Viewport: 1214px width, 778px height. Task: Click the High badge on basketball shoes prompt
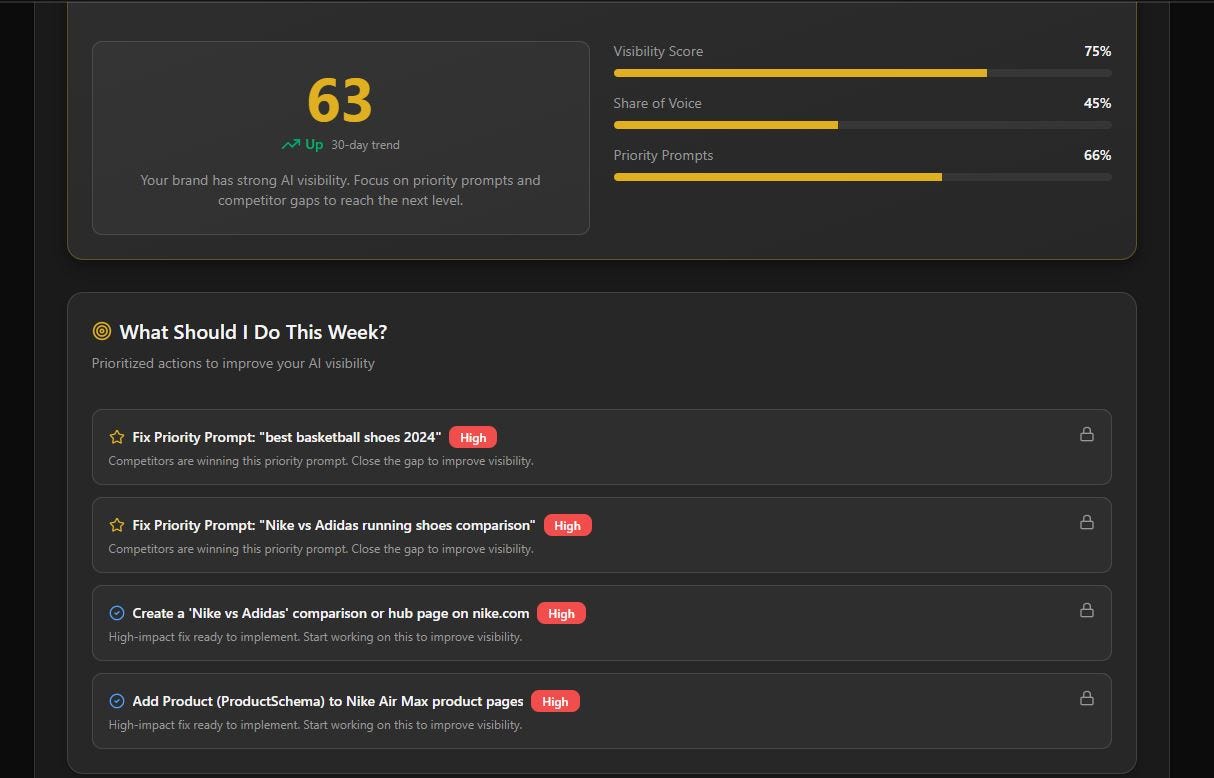pos(473,437)
